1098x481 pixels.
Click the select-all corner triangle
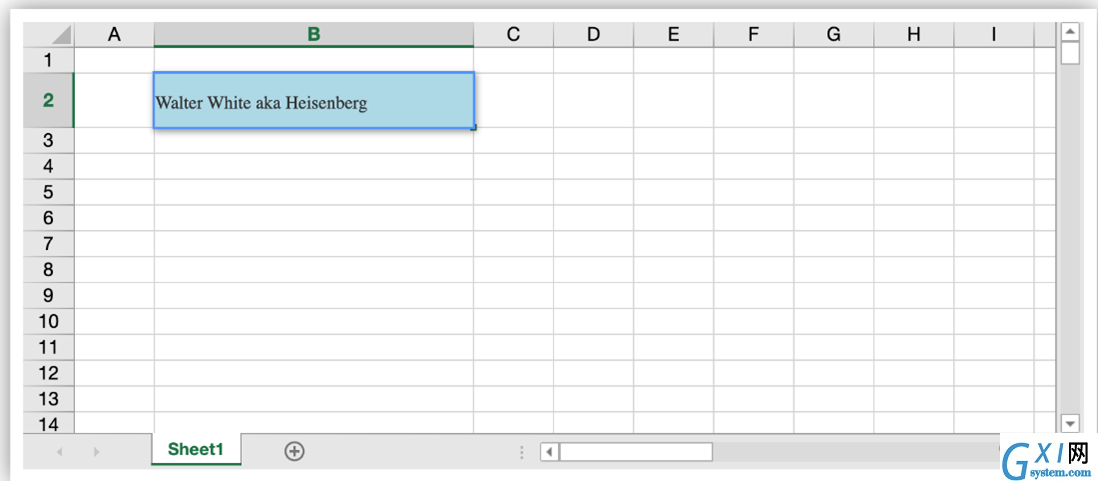pos(62,34)
